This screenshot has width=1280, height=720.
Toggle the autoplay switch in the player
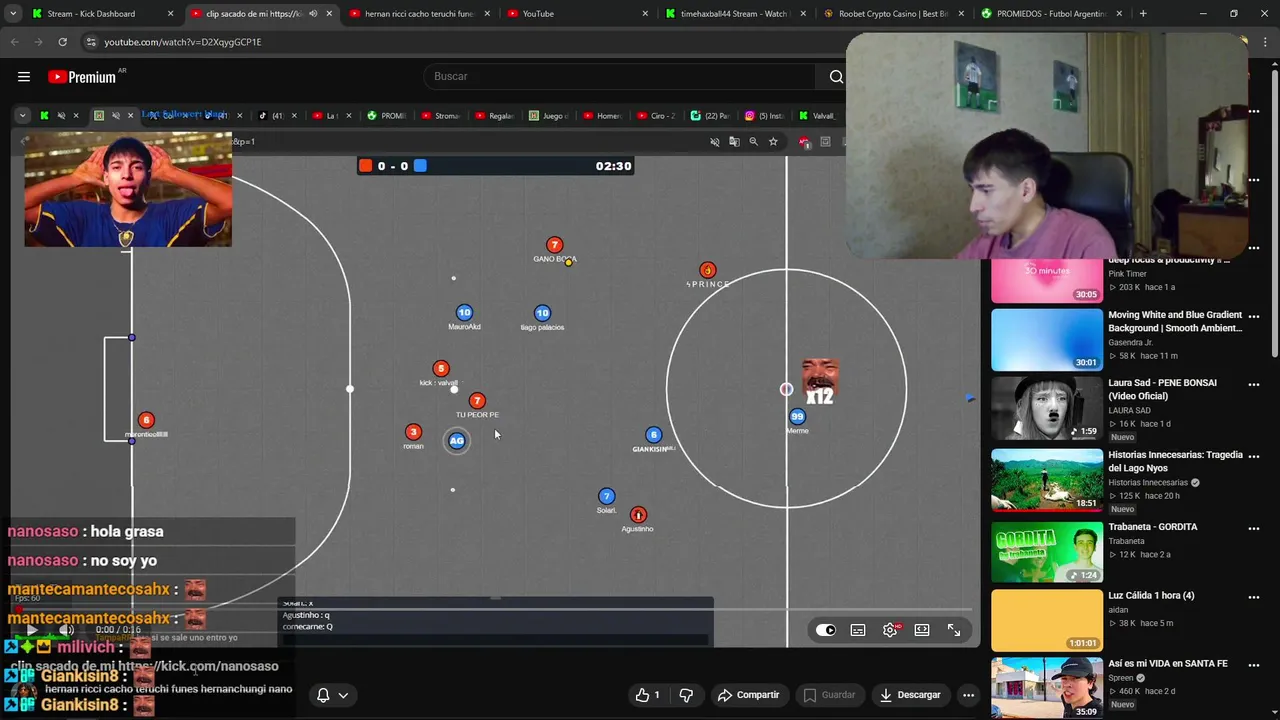[825, 630]
